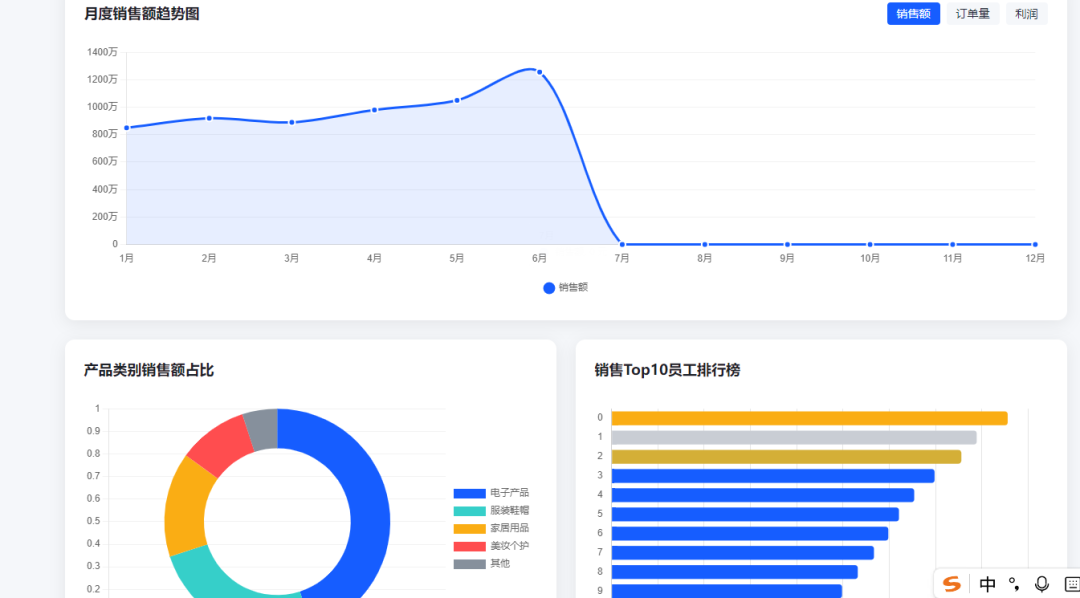Switch to the 销售额 tab button
The width and height of the screenshot is (1080, 598).
coord(913,14)
